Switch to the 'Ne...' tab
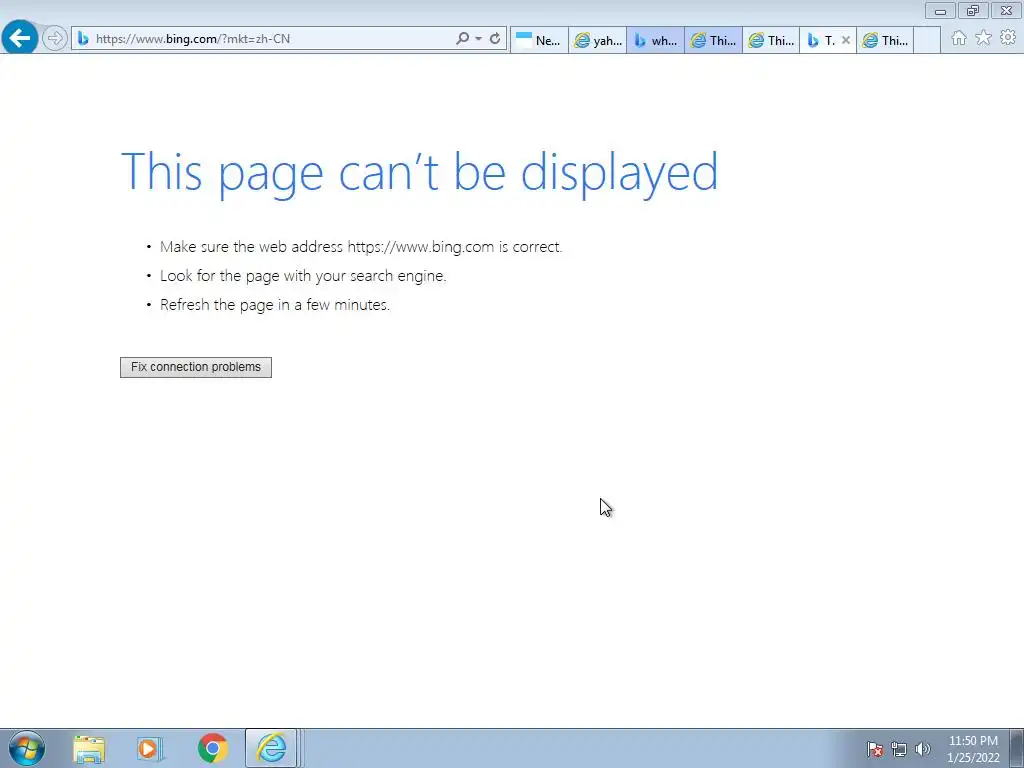The height and width of the screenshot is (768, 1024). coord(539,40)
